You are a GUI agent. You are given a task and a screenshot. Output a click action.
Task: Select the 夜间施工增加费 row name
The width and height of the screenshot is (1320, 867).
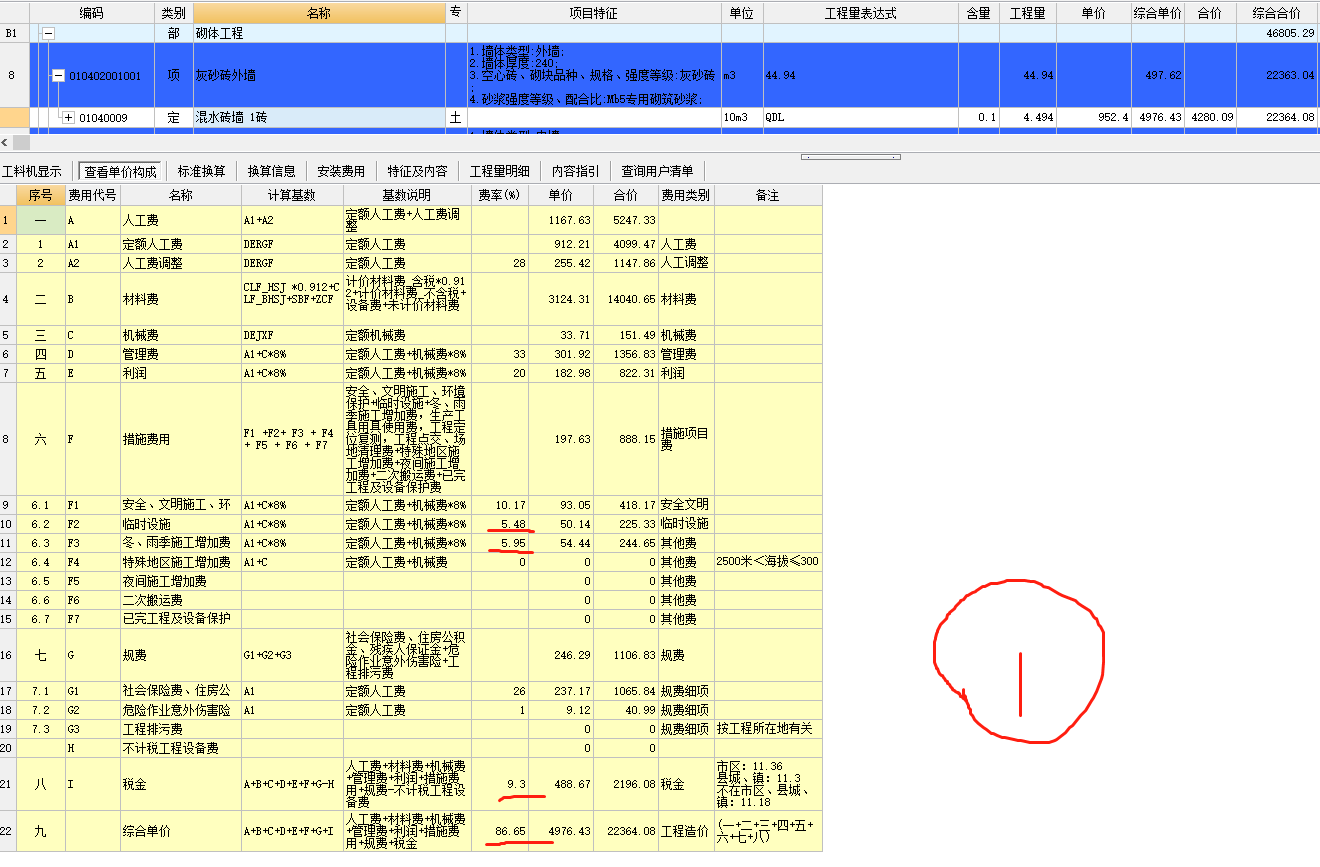[181, 581]
